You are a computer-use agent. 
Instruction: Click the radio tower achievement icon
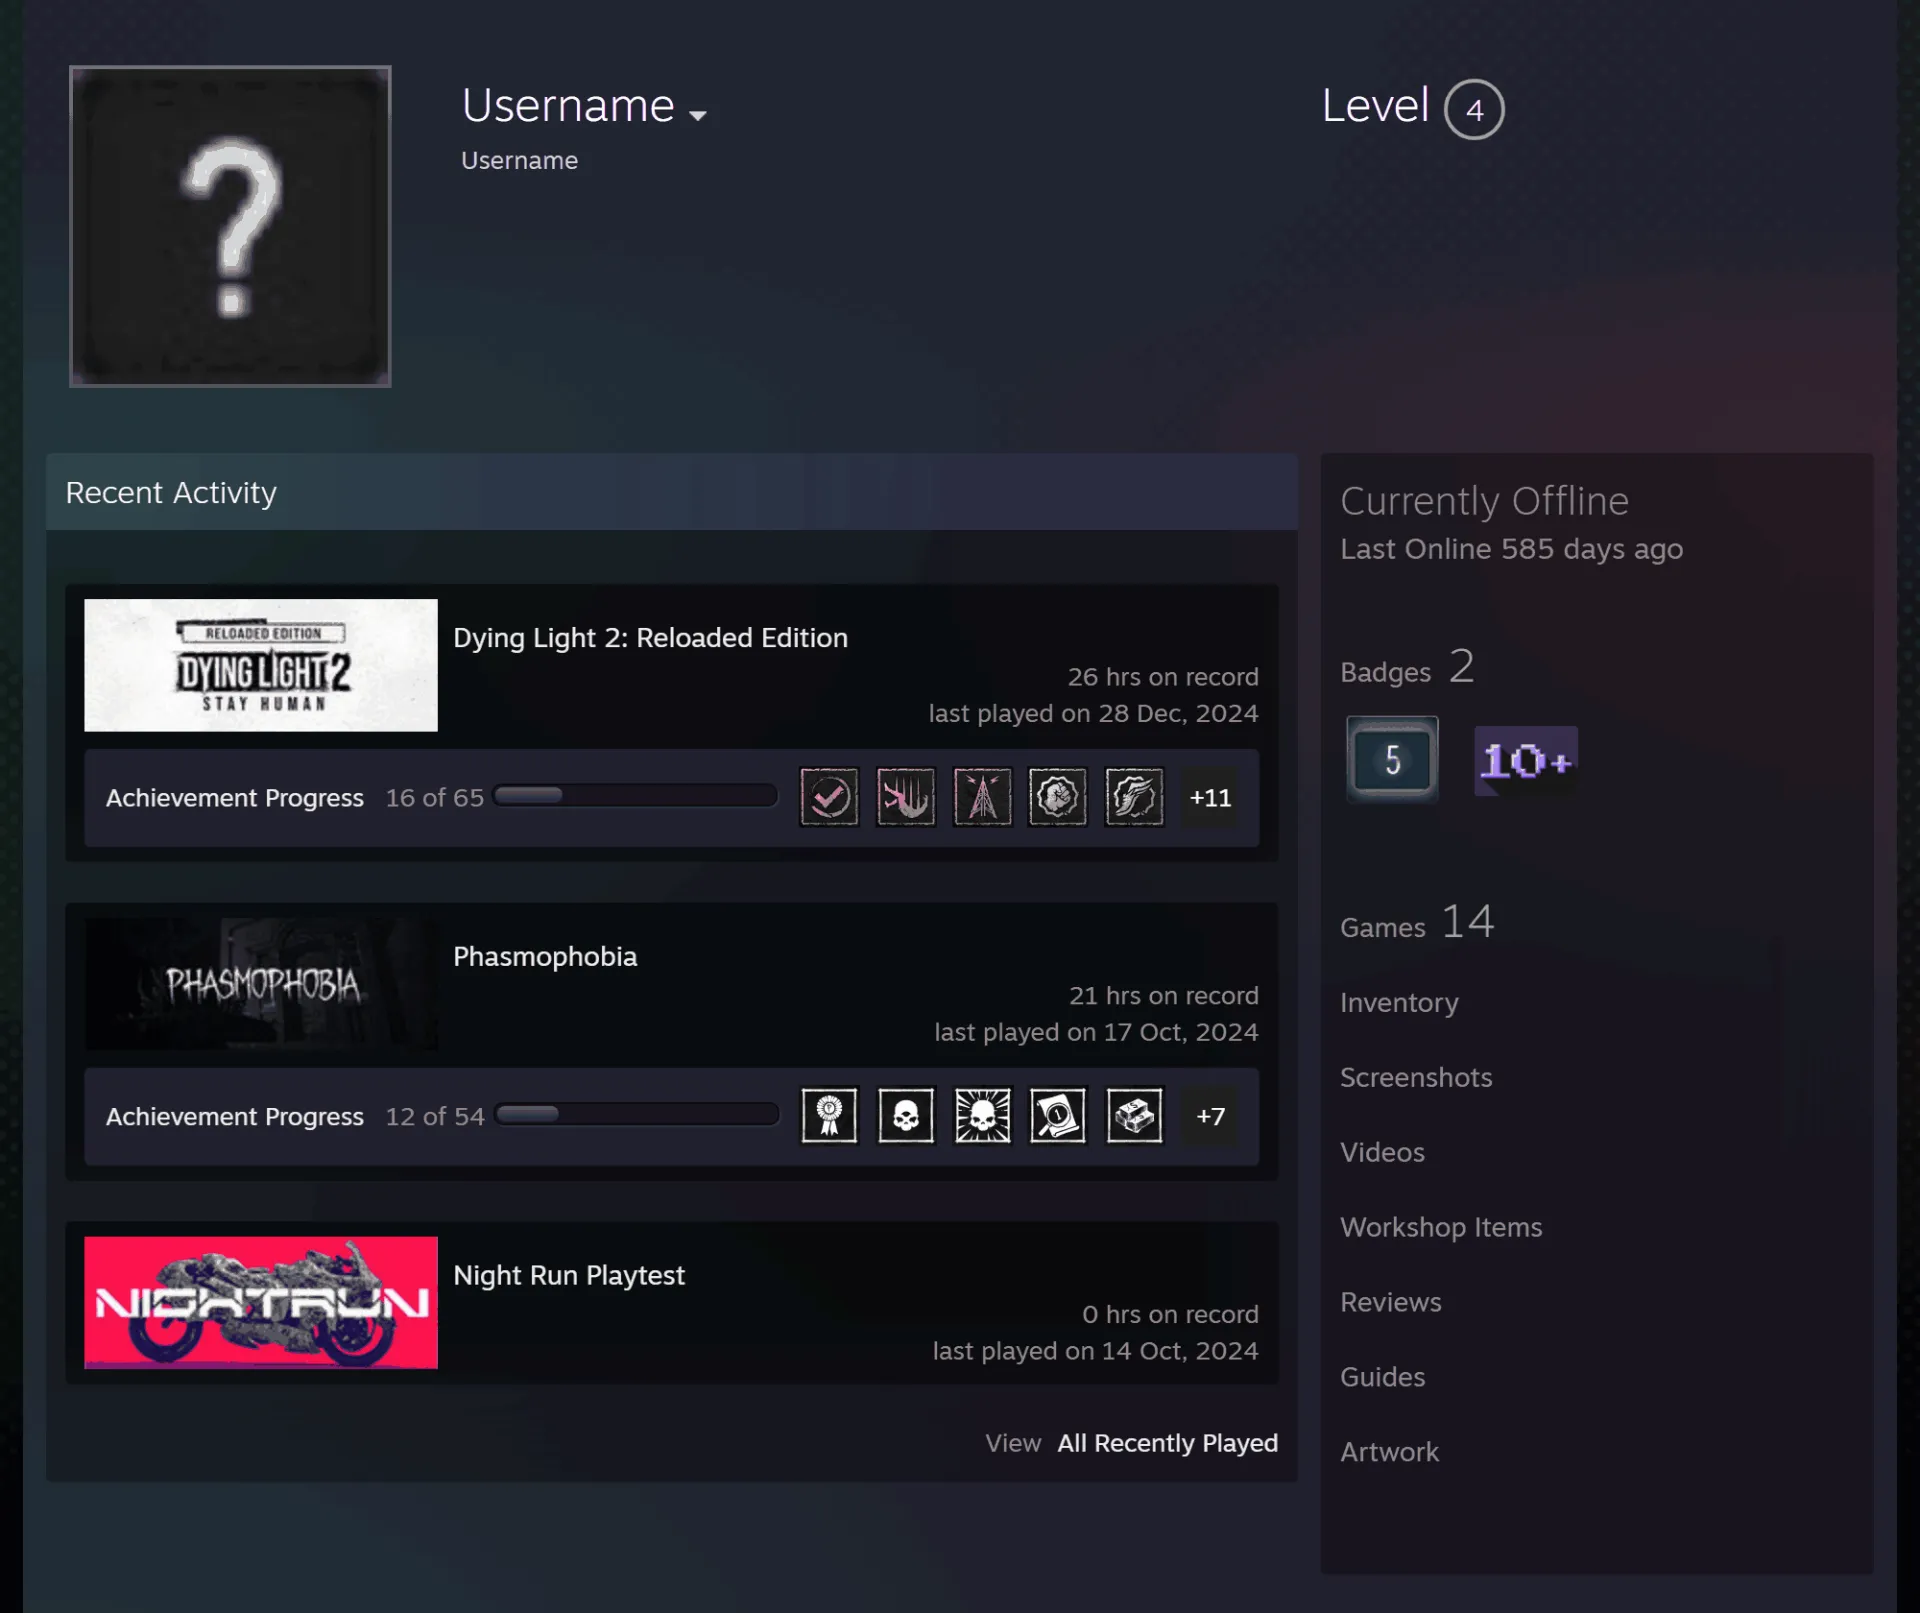tap(982, 797)
